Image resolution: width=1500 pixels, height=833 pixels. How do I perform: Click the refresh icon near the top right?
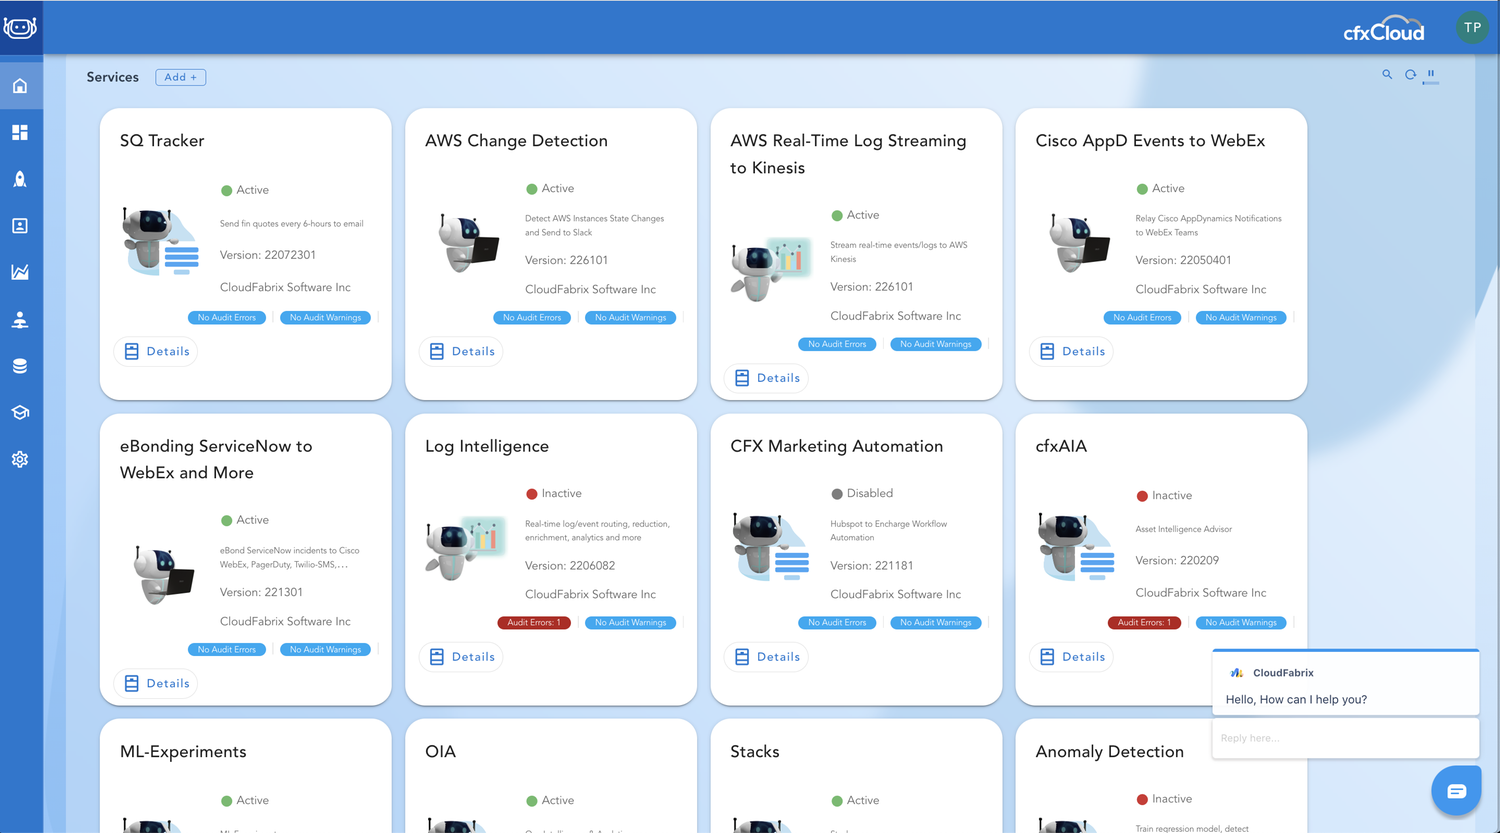1410,74
